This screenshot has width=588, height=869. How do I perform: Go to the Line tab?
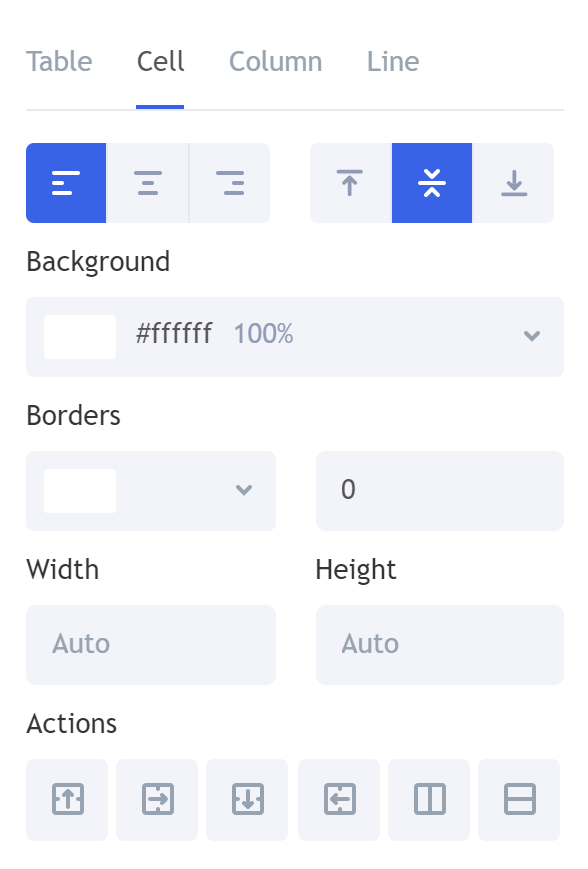click(x=393, y=62)
